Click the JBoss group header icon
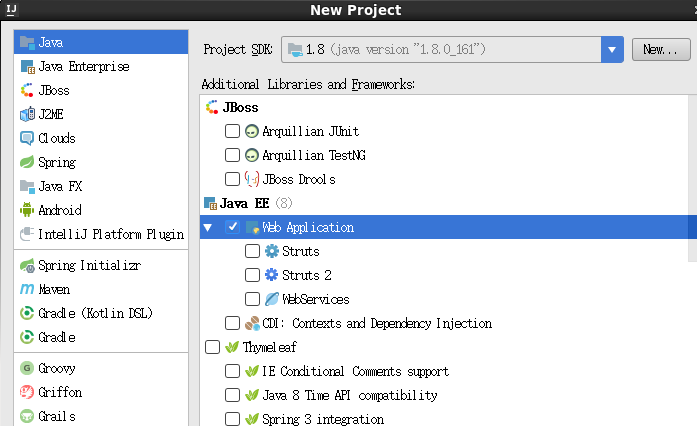Screen dimensions: 697x426 [x=212, y=107]
